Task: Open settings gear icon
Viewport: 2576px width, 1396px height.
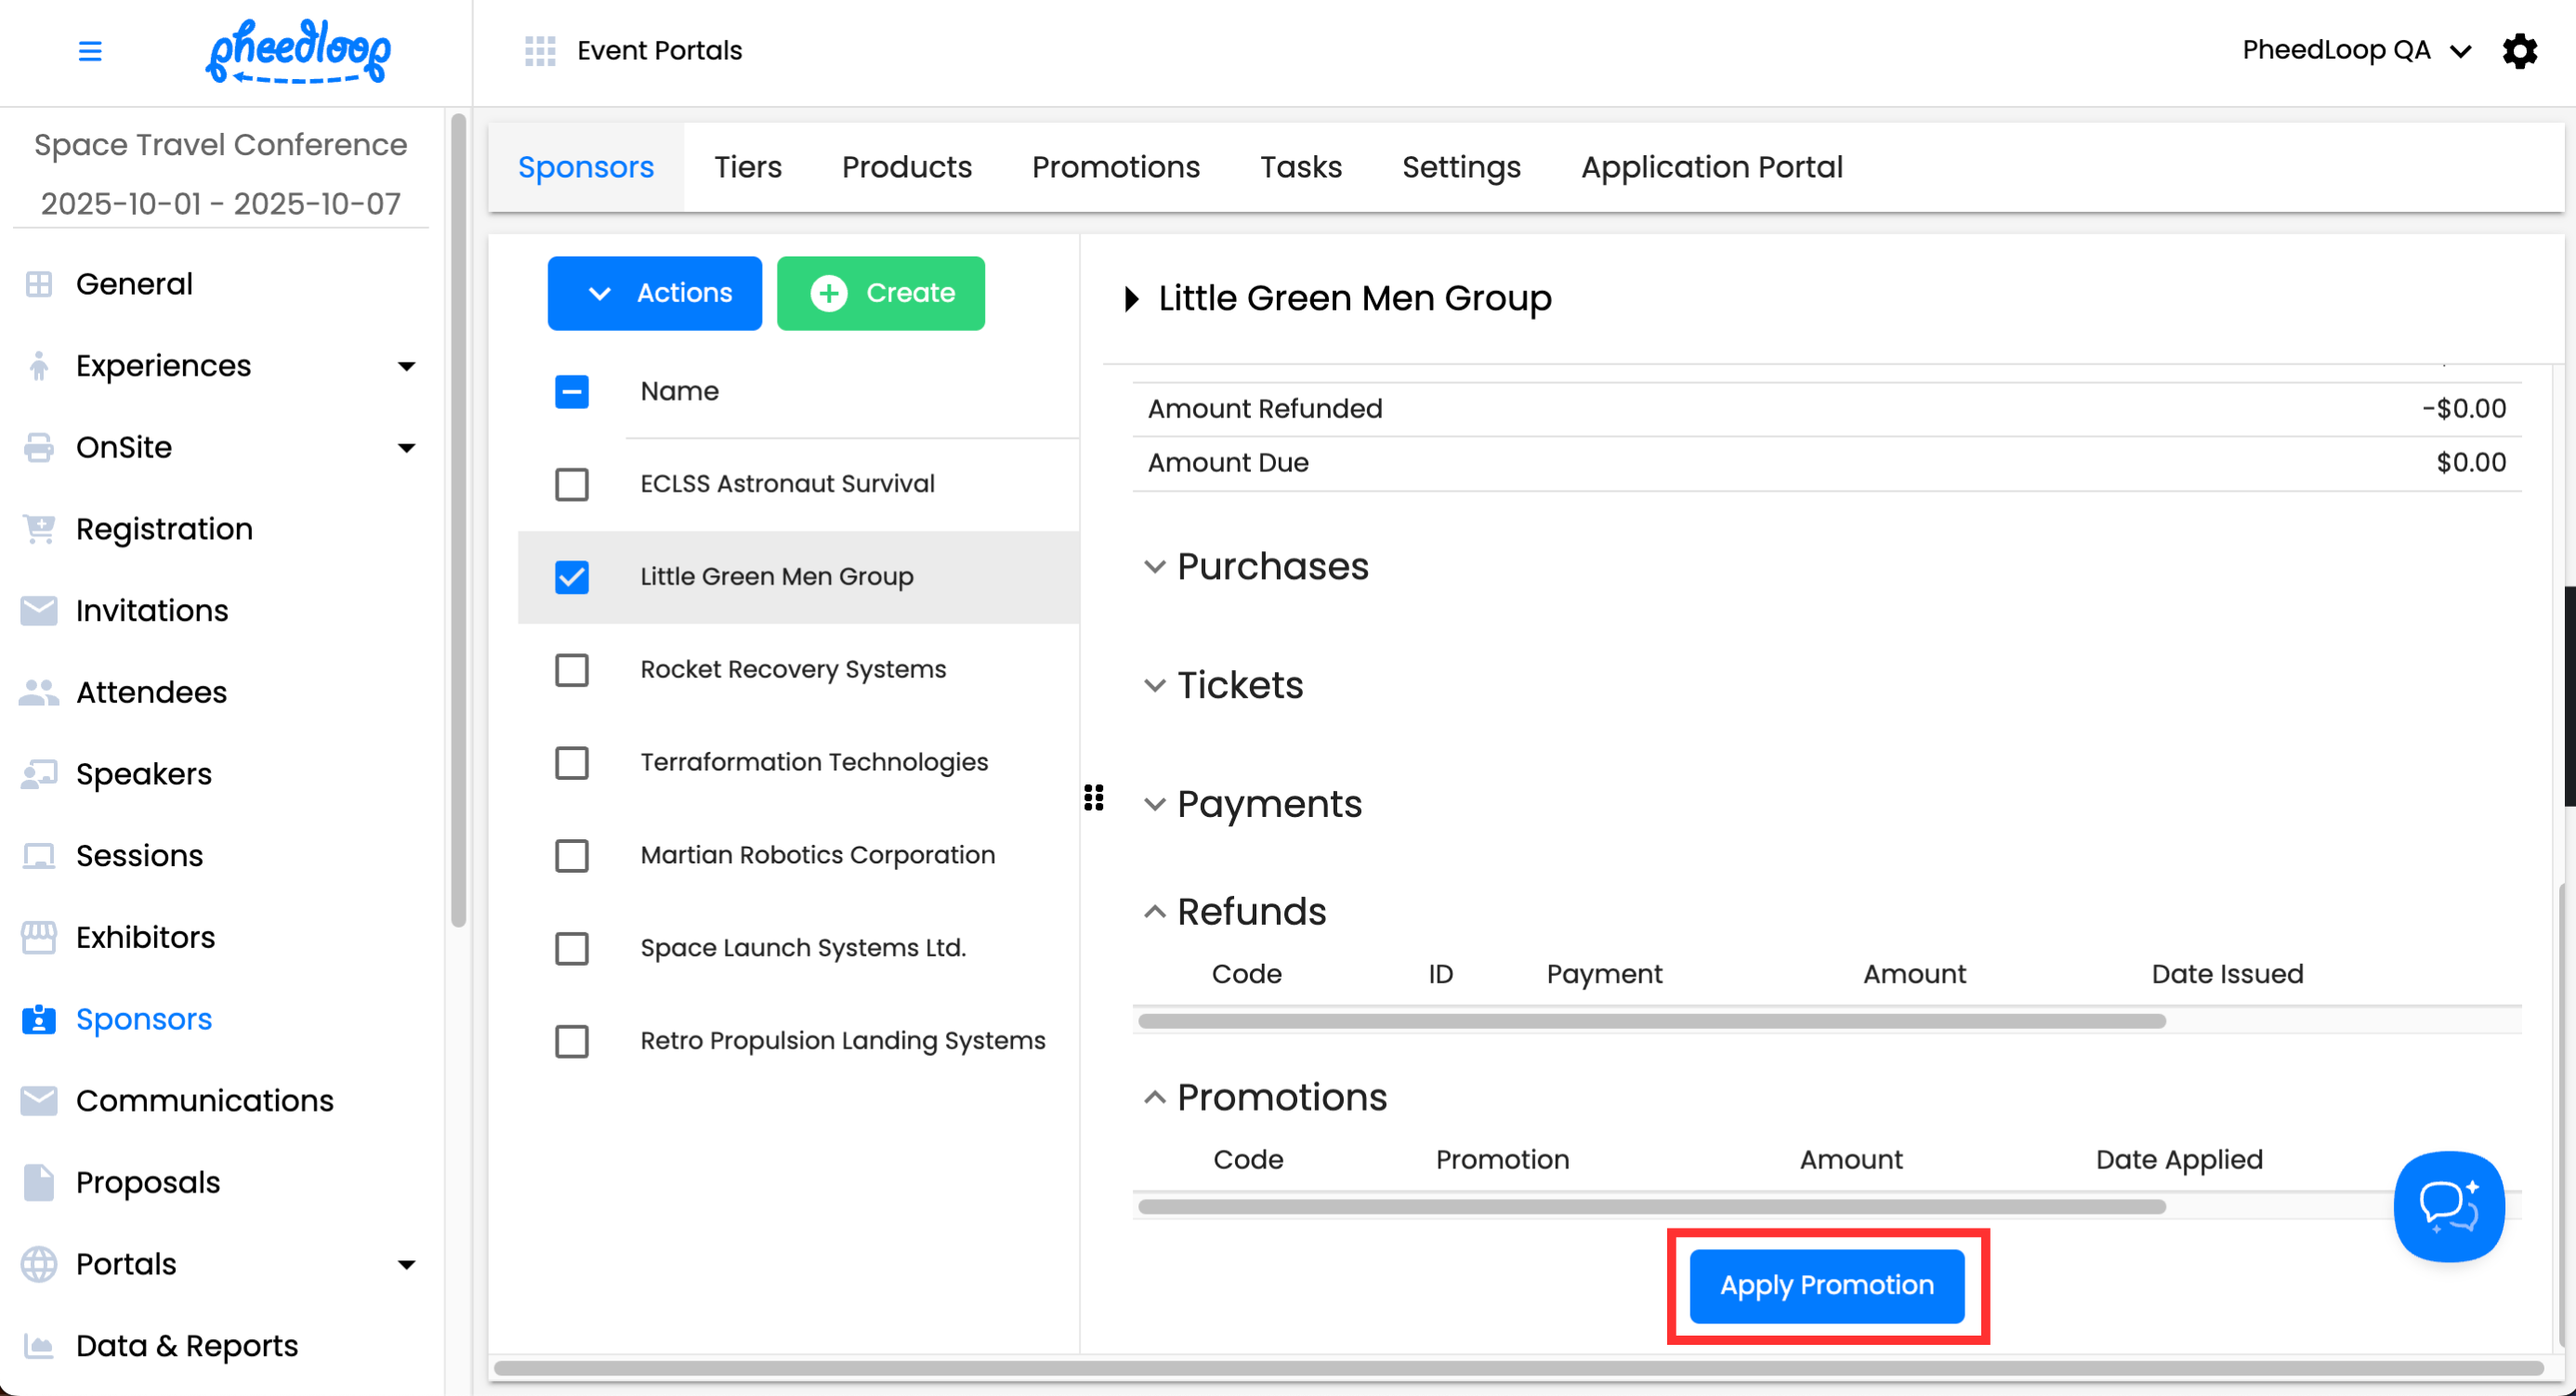Action: 2519,50
